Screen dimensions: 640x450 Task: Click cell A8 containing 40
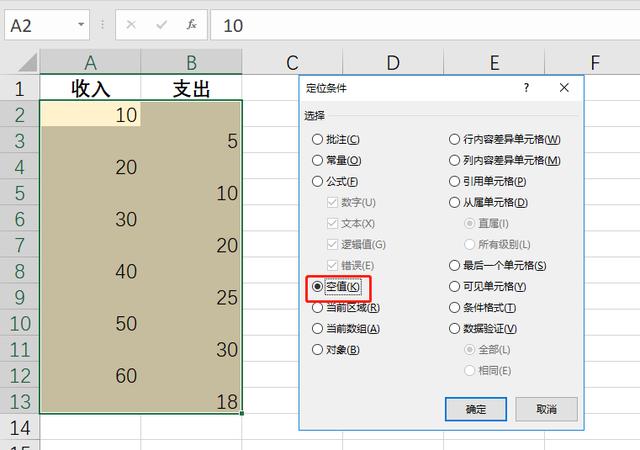click(x=90, y=271)
